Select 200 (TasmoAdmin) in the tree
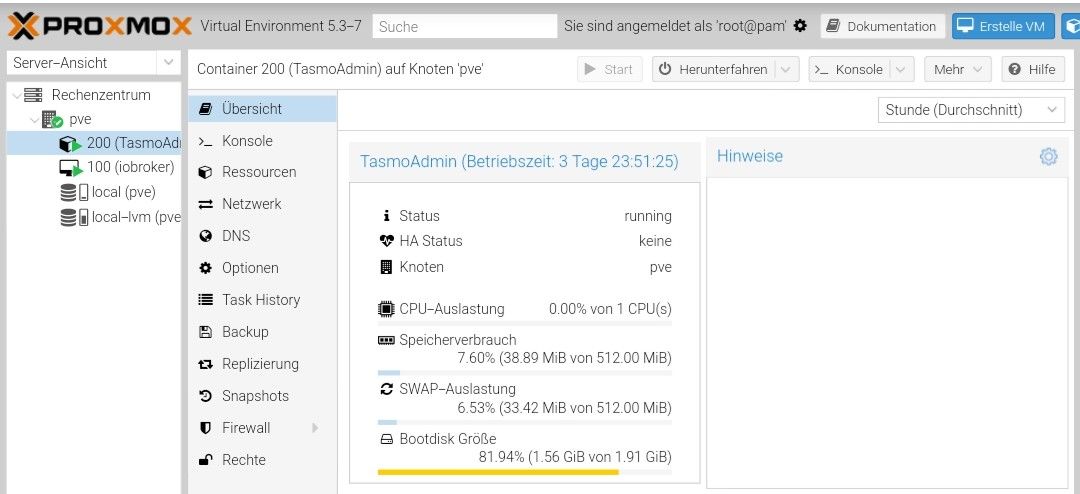This screenshot has width=1080, height=494. pos(94,143)
